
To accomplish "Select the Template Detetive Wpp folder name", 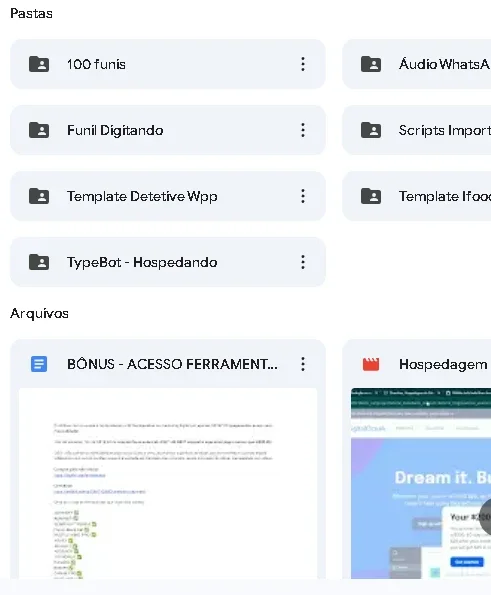I will (142, 197).
